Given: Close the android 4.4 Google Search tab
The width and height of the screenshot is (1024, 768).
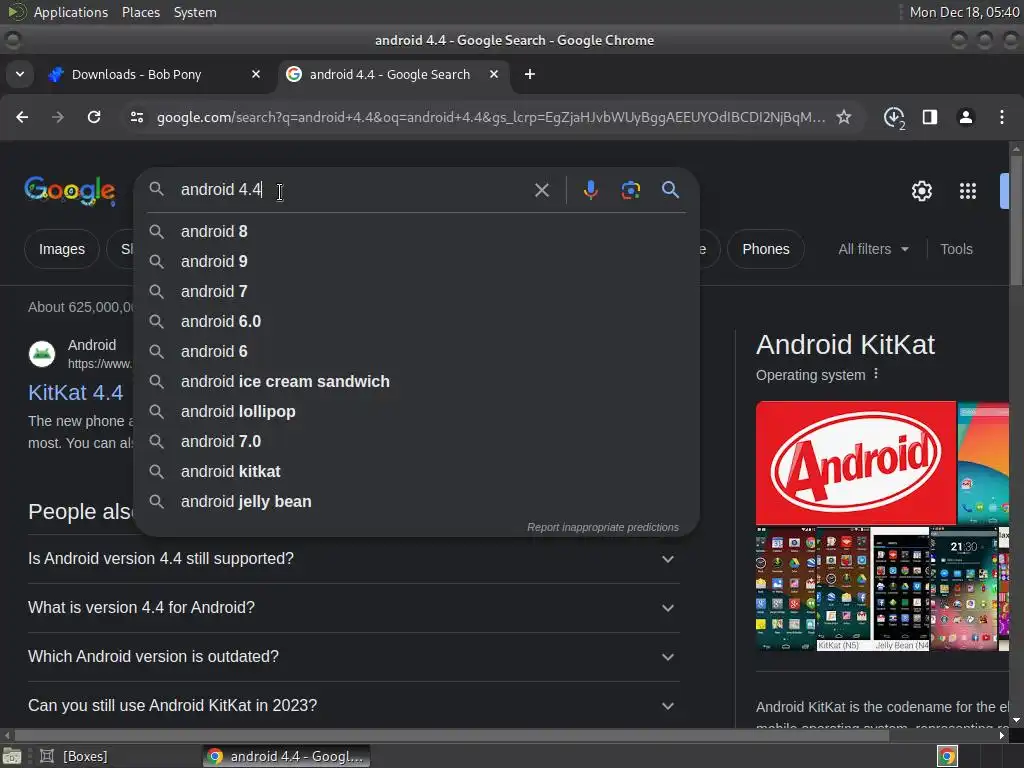Looking at the screenshot, I should (x=494, y=74).
